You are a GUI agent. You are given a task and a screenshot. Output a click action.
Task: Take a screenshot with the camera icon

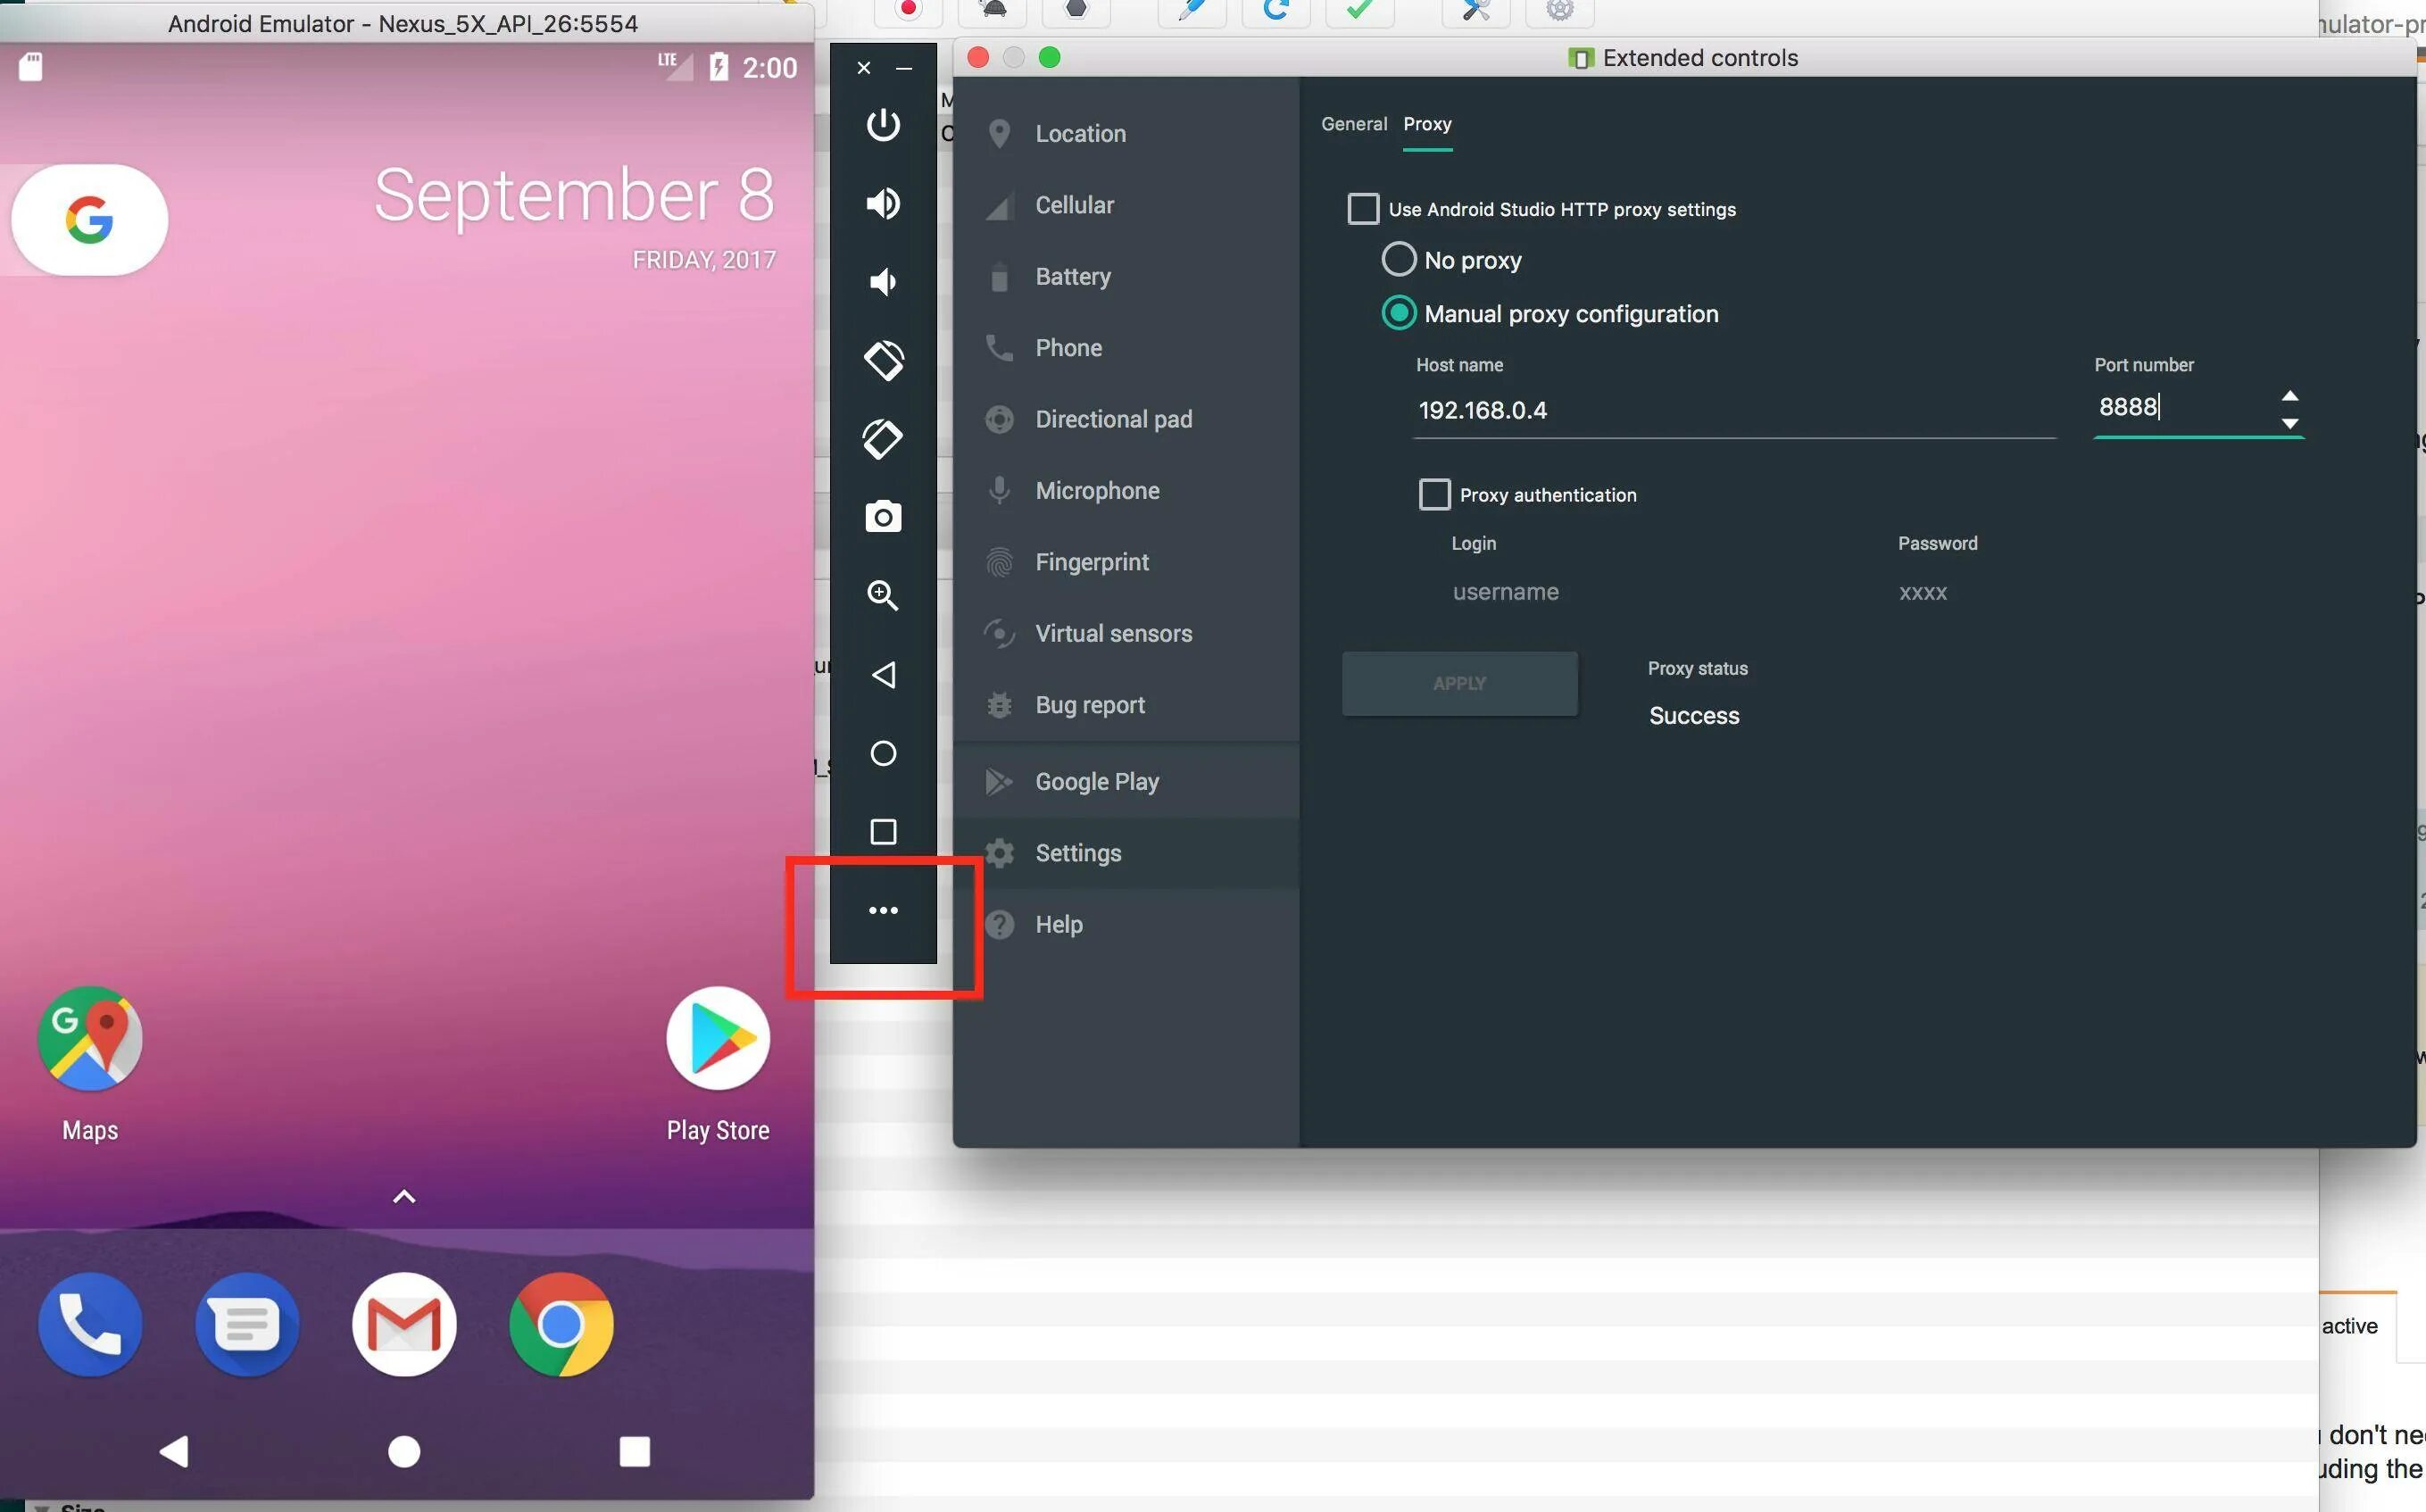(x=882, y=517)
